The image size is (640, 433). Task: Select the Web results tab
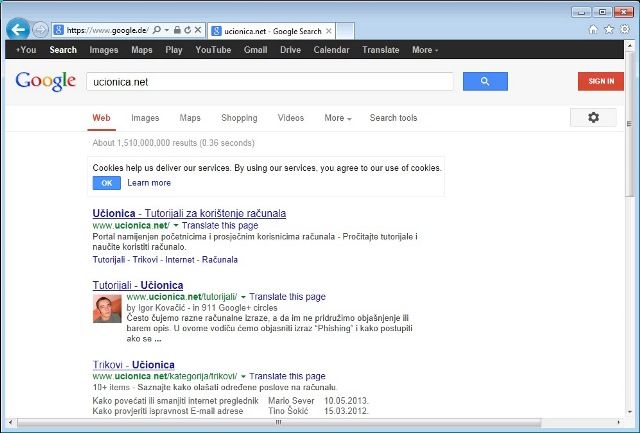[101, 118]
